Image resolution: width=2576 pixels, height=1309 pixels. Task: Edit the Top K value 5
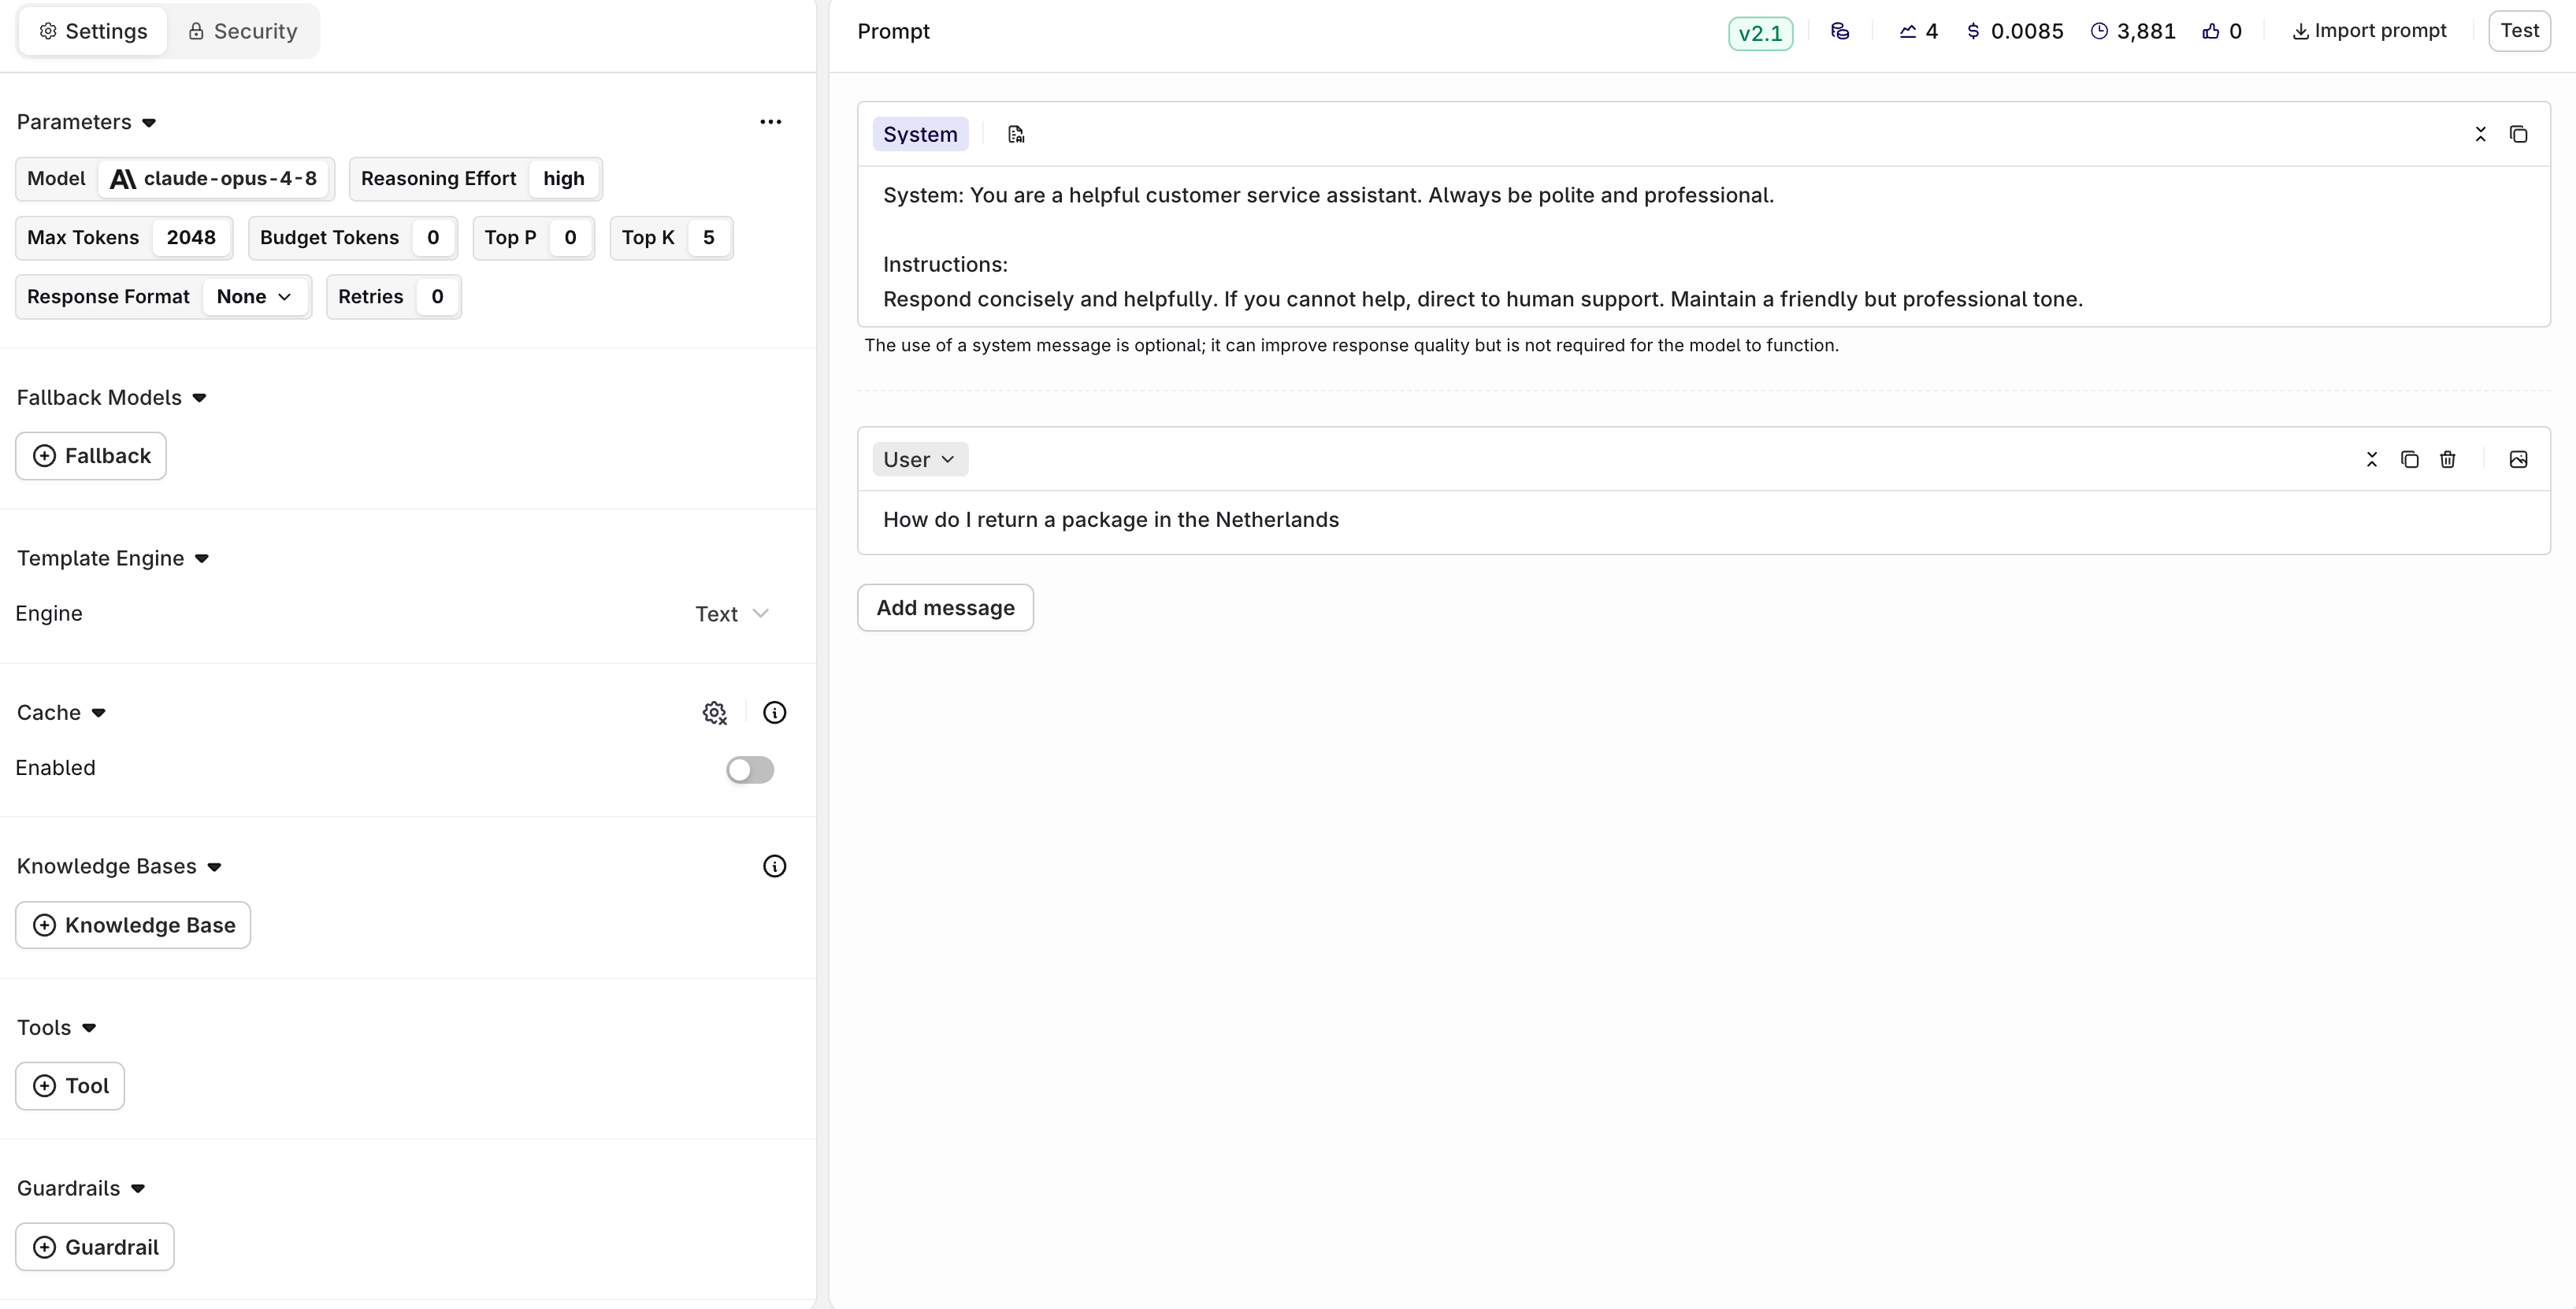click(x=709, y=238)
